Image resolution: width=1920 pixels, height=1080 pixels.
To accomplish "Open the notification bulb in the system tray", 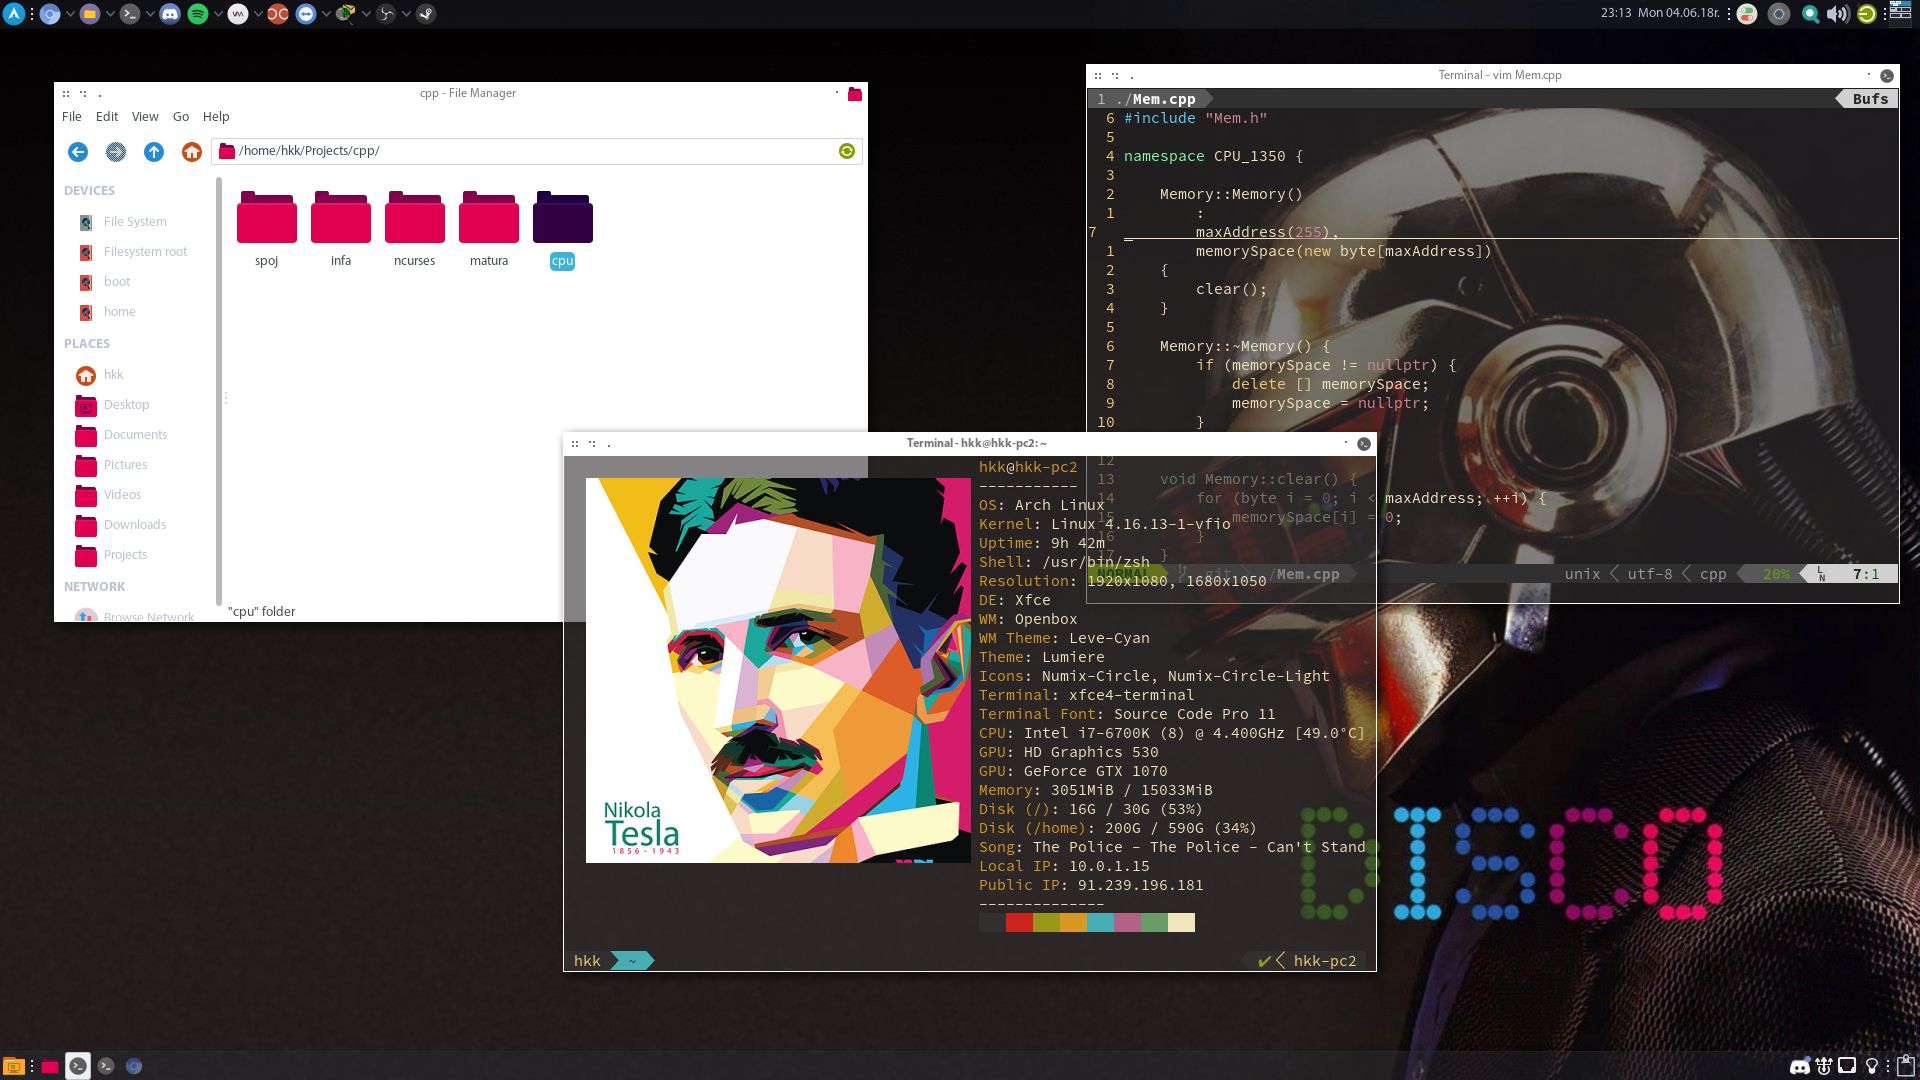I will tap(1870, 1066).
